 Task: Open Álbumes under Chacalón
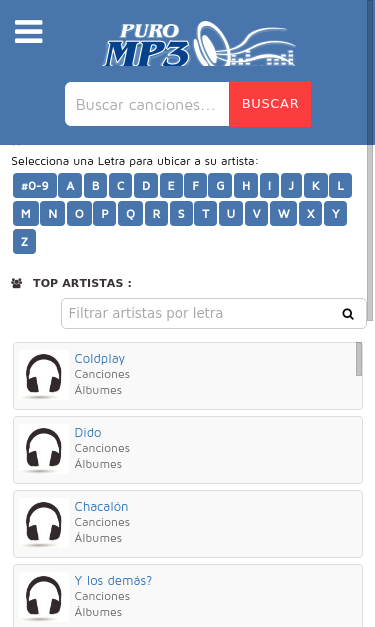click(x=98, y=538)
